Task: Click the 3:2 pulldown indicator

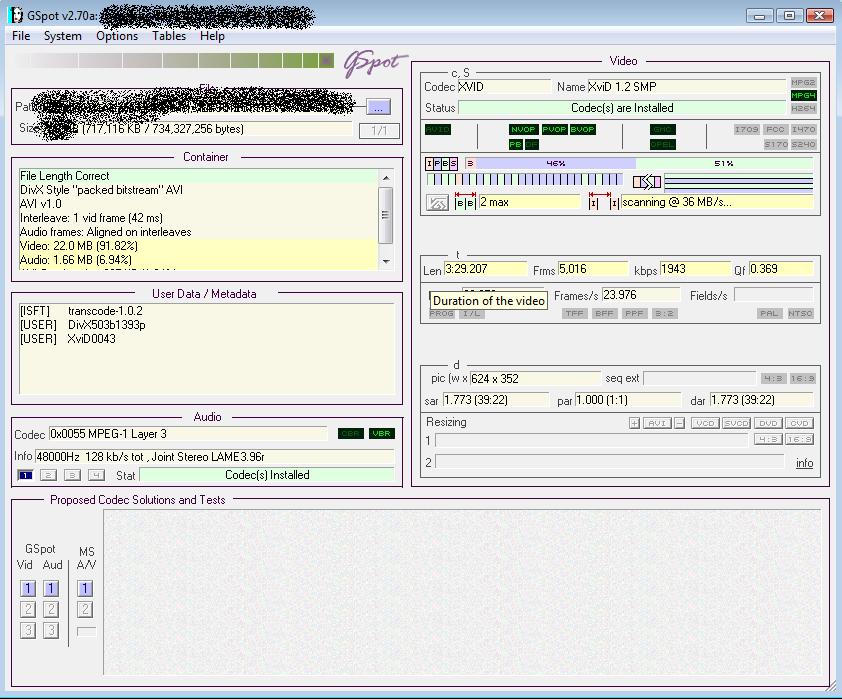Action: tap(664, 314)
